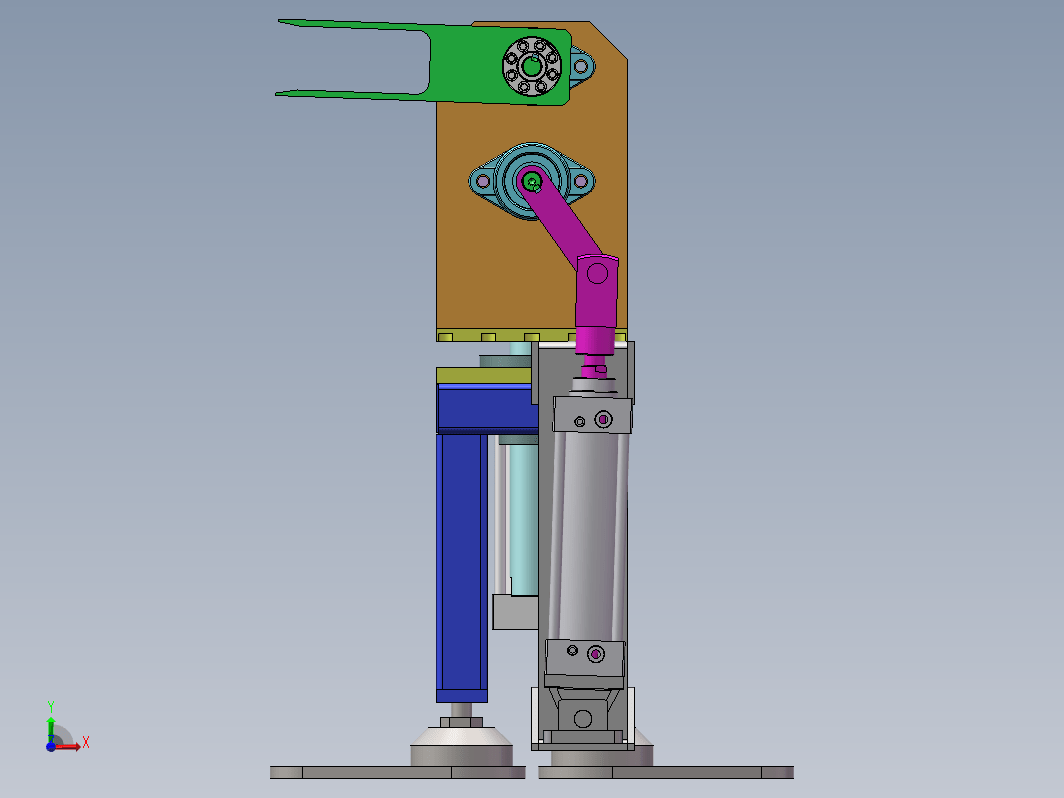Select the right base plate
The width and height of the screenshot is (1064, 798).
tap(666, 772)
